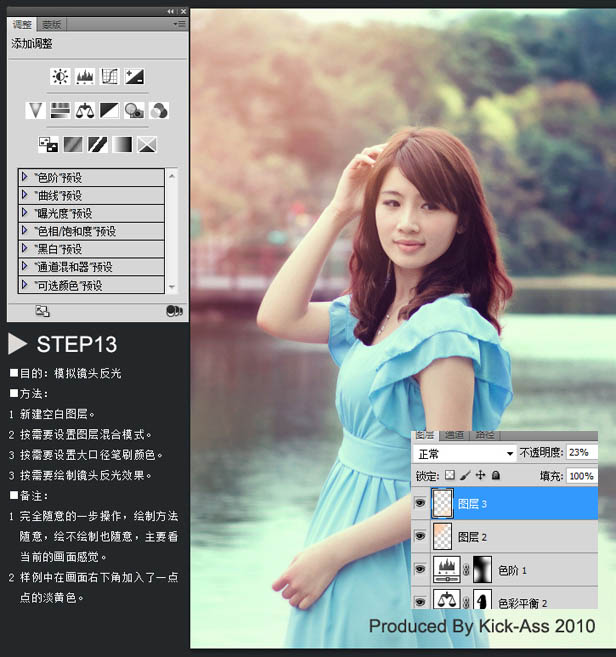616x657 pixels.
Task: Expand the "色阶"预设 preset list
Action: pyautogui.click(x=25, y=177)
